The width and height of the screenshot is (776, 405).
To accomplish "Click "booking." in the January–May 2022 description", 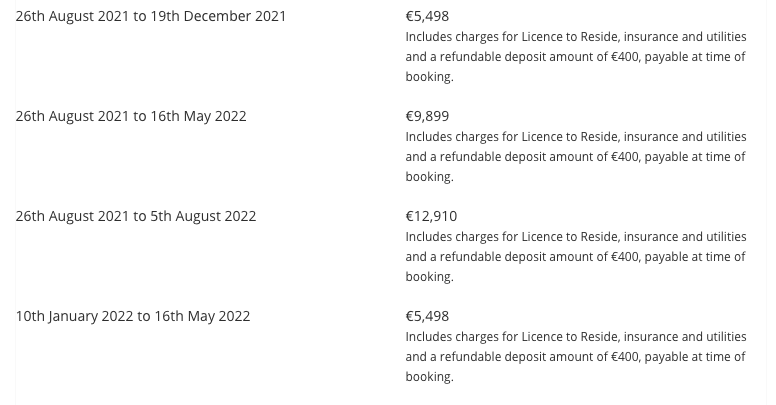I will click(429, 377).
